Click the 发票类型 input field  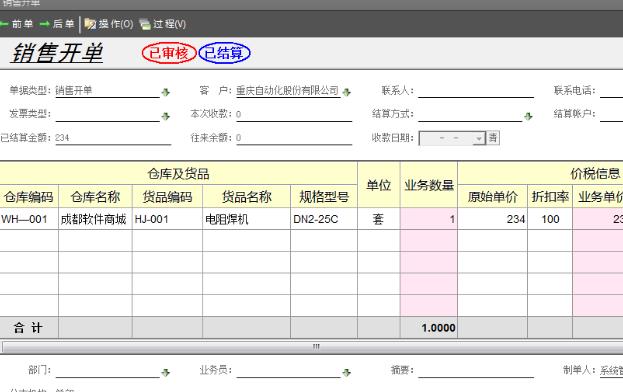click(108, 114)
